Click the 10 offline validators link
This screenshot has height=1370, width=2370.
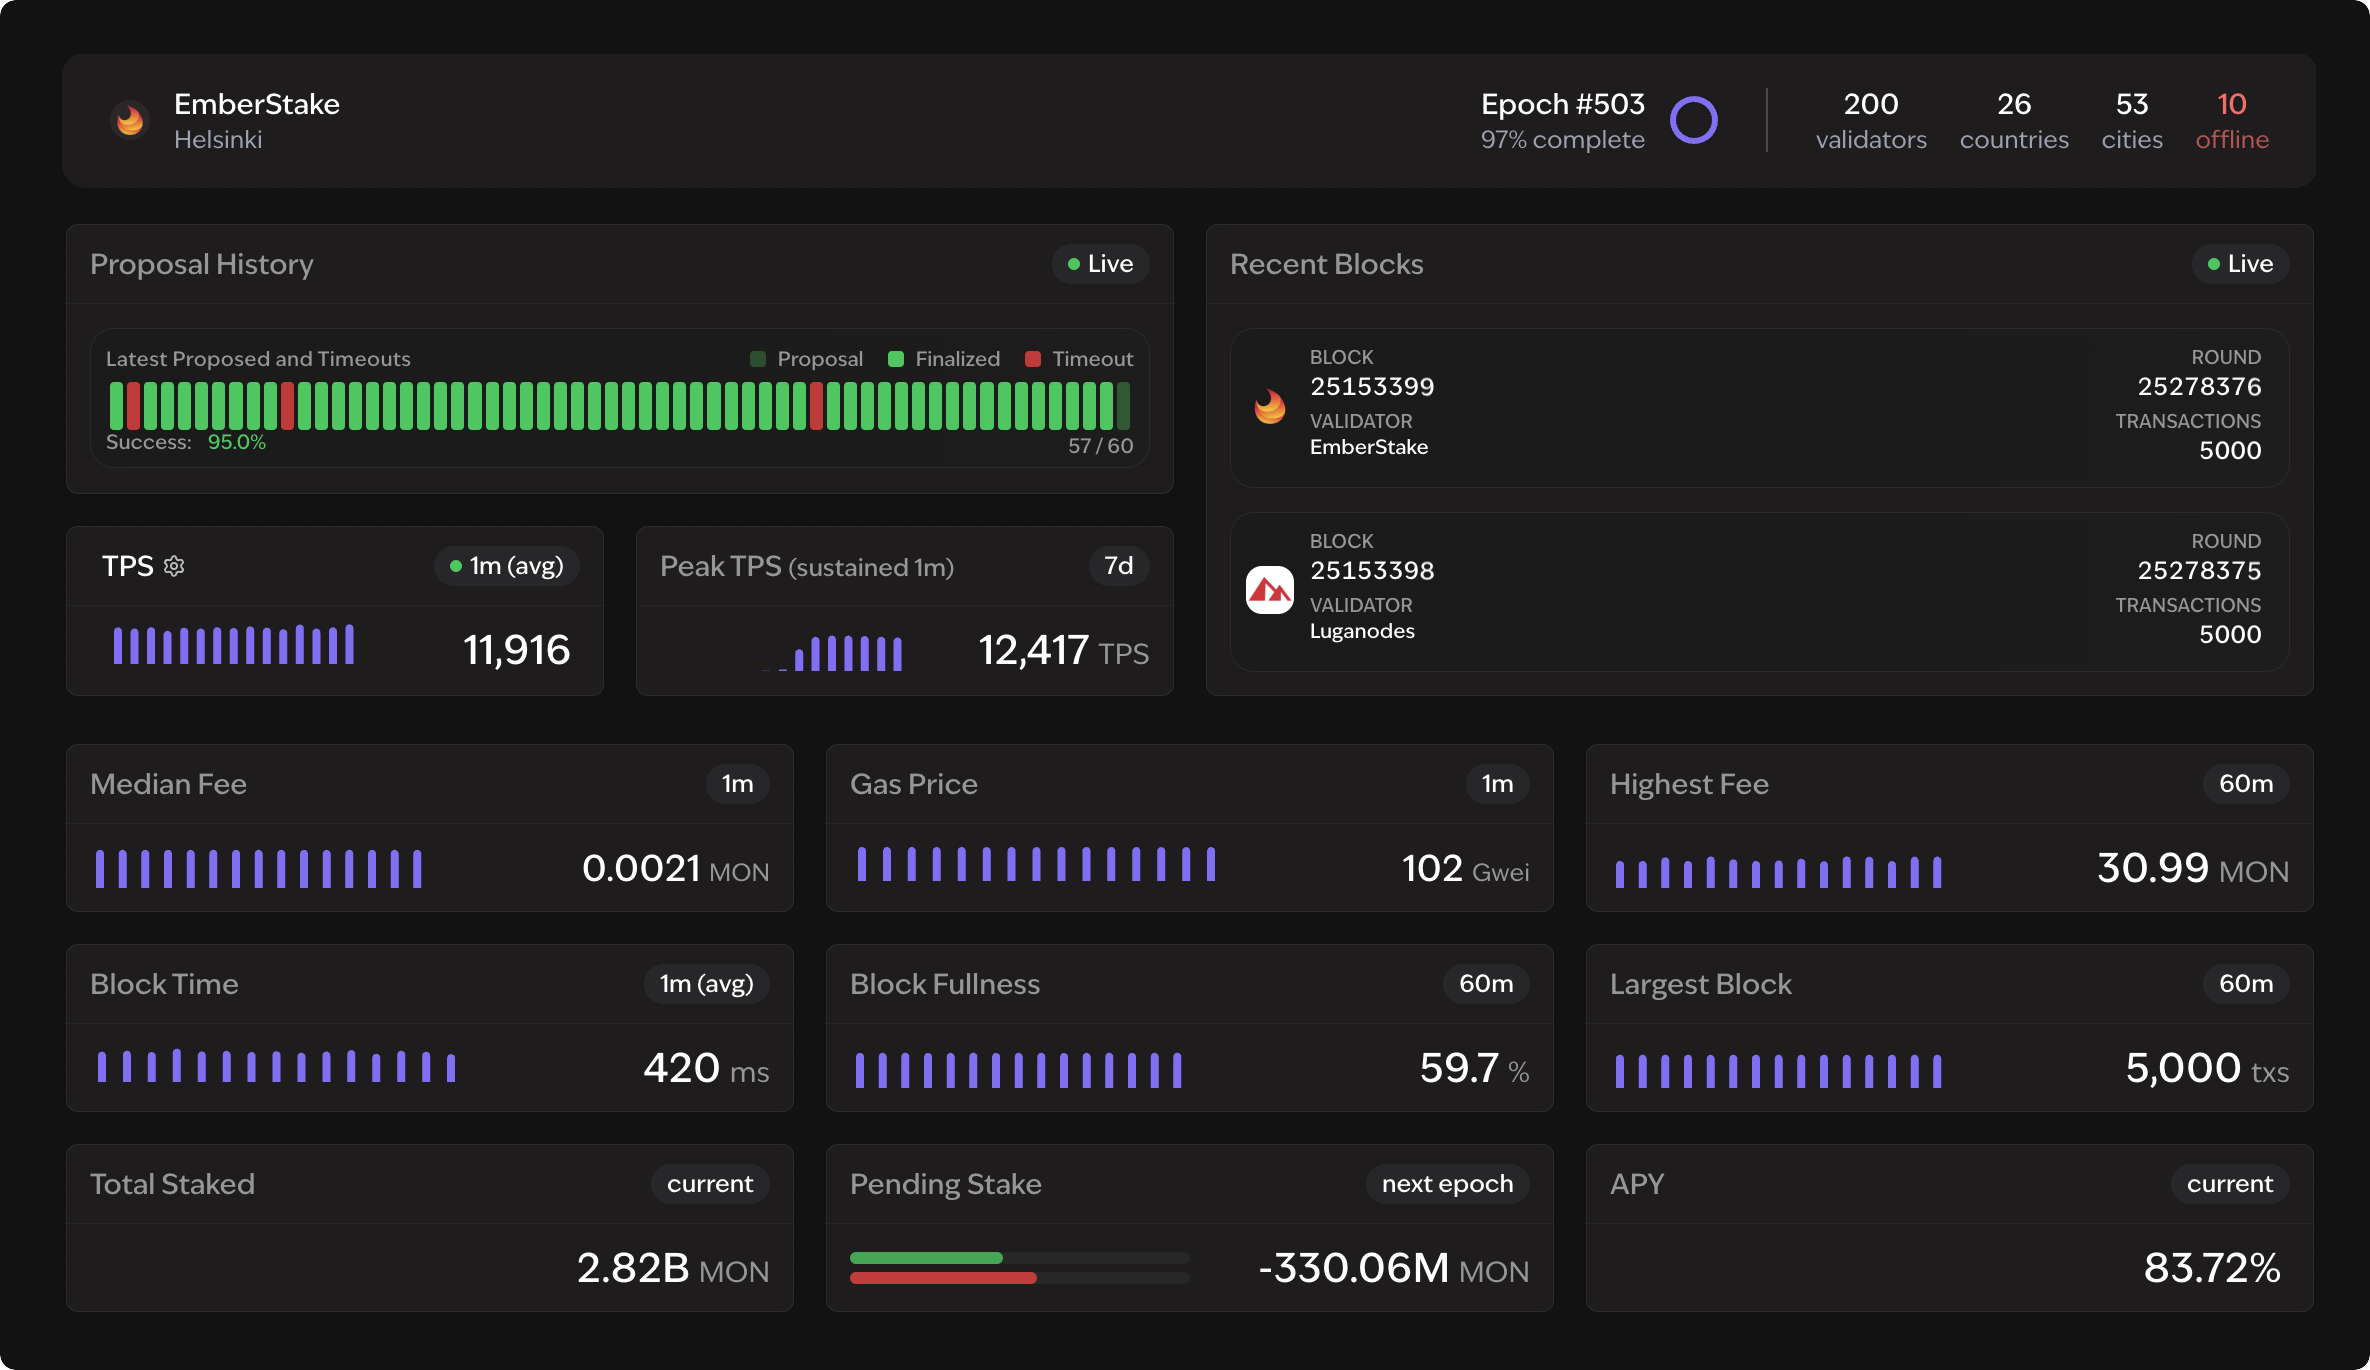pos(2233,121)
